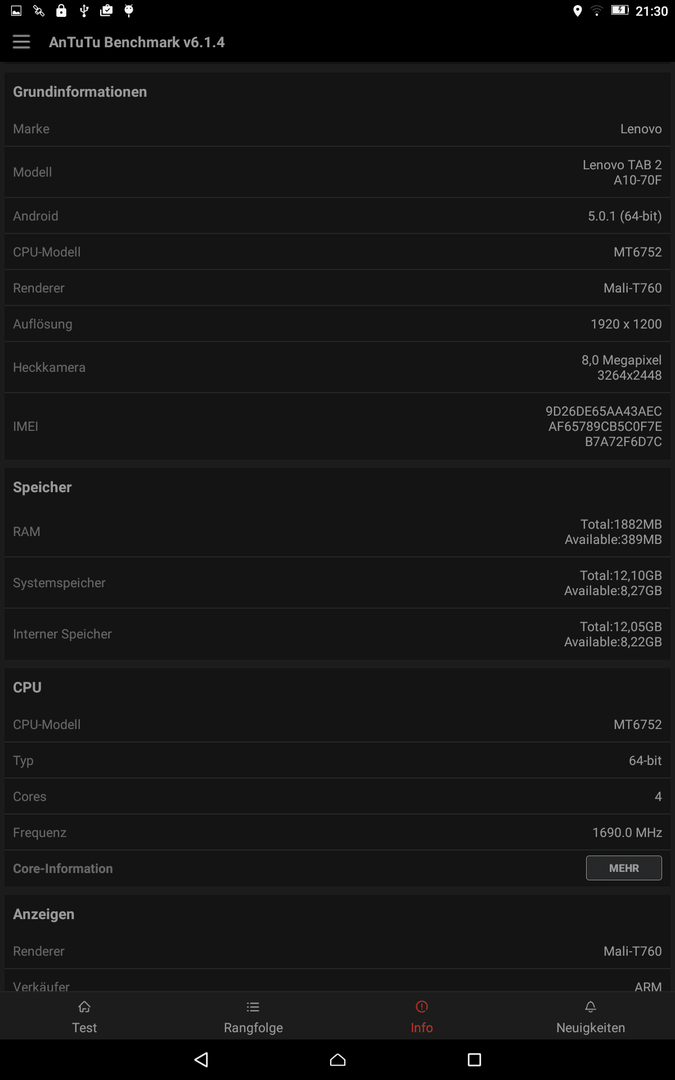Switch to the Neuigkeiten tab
Image resolution: width=675 pixels, height=1080 pixels.
point(590,1015)
